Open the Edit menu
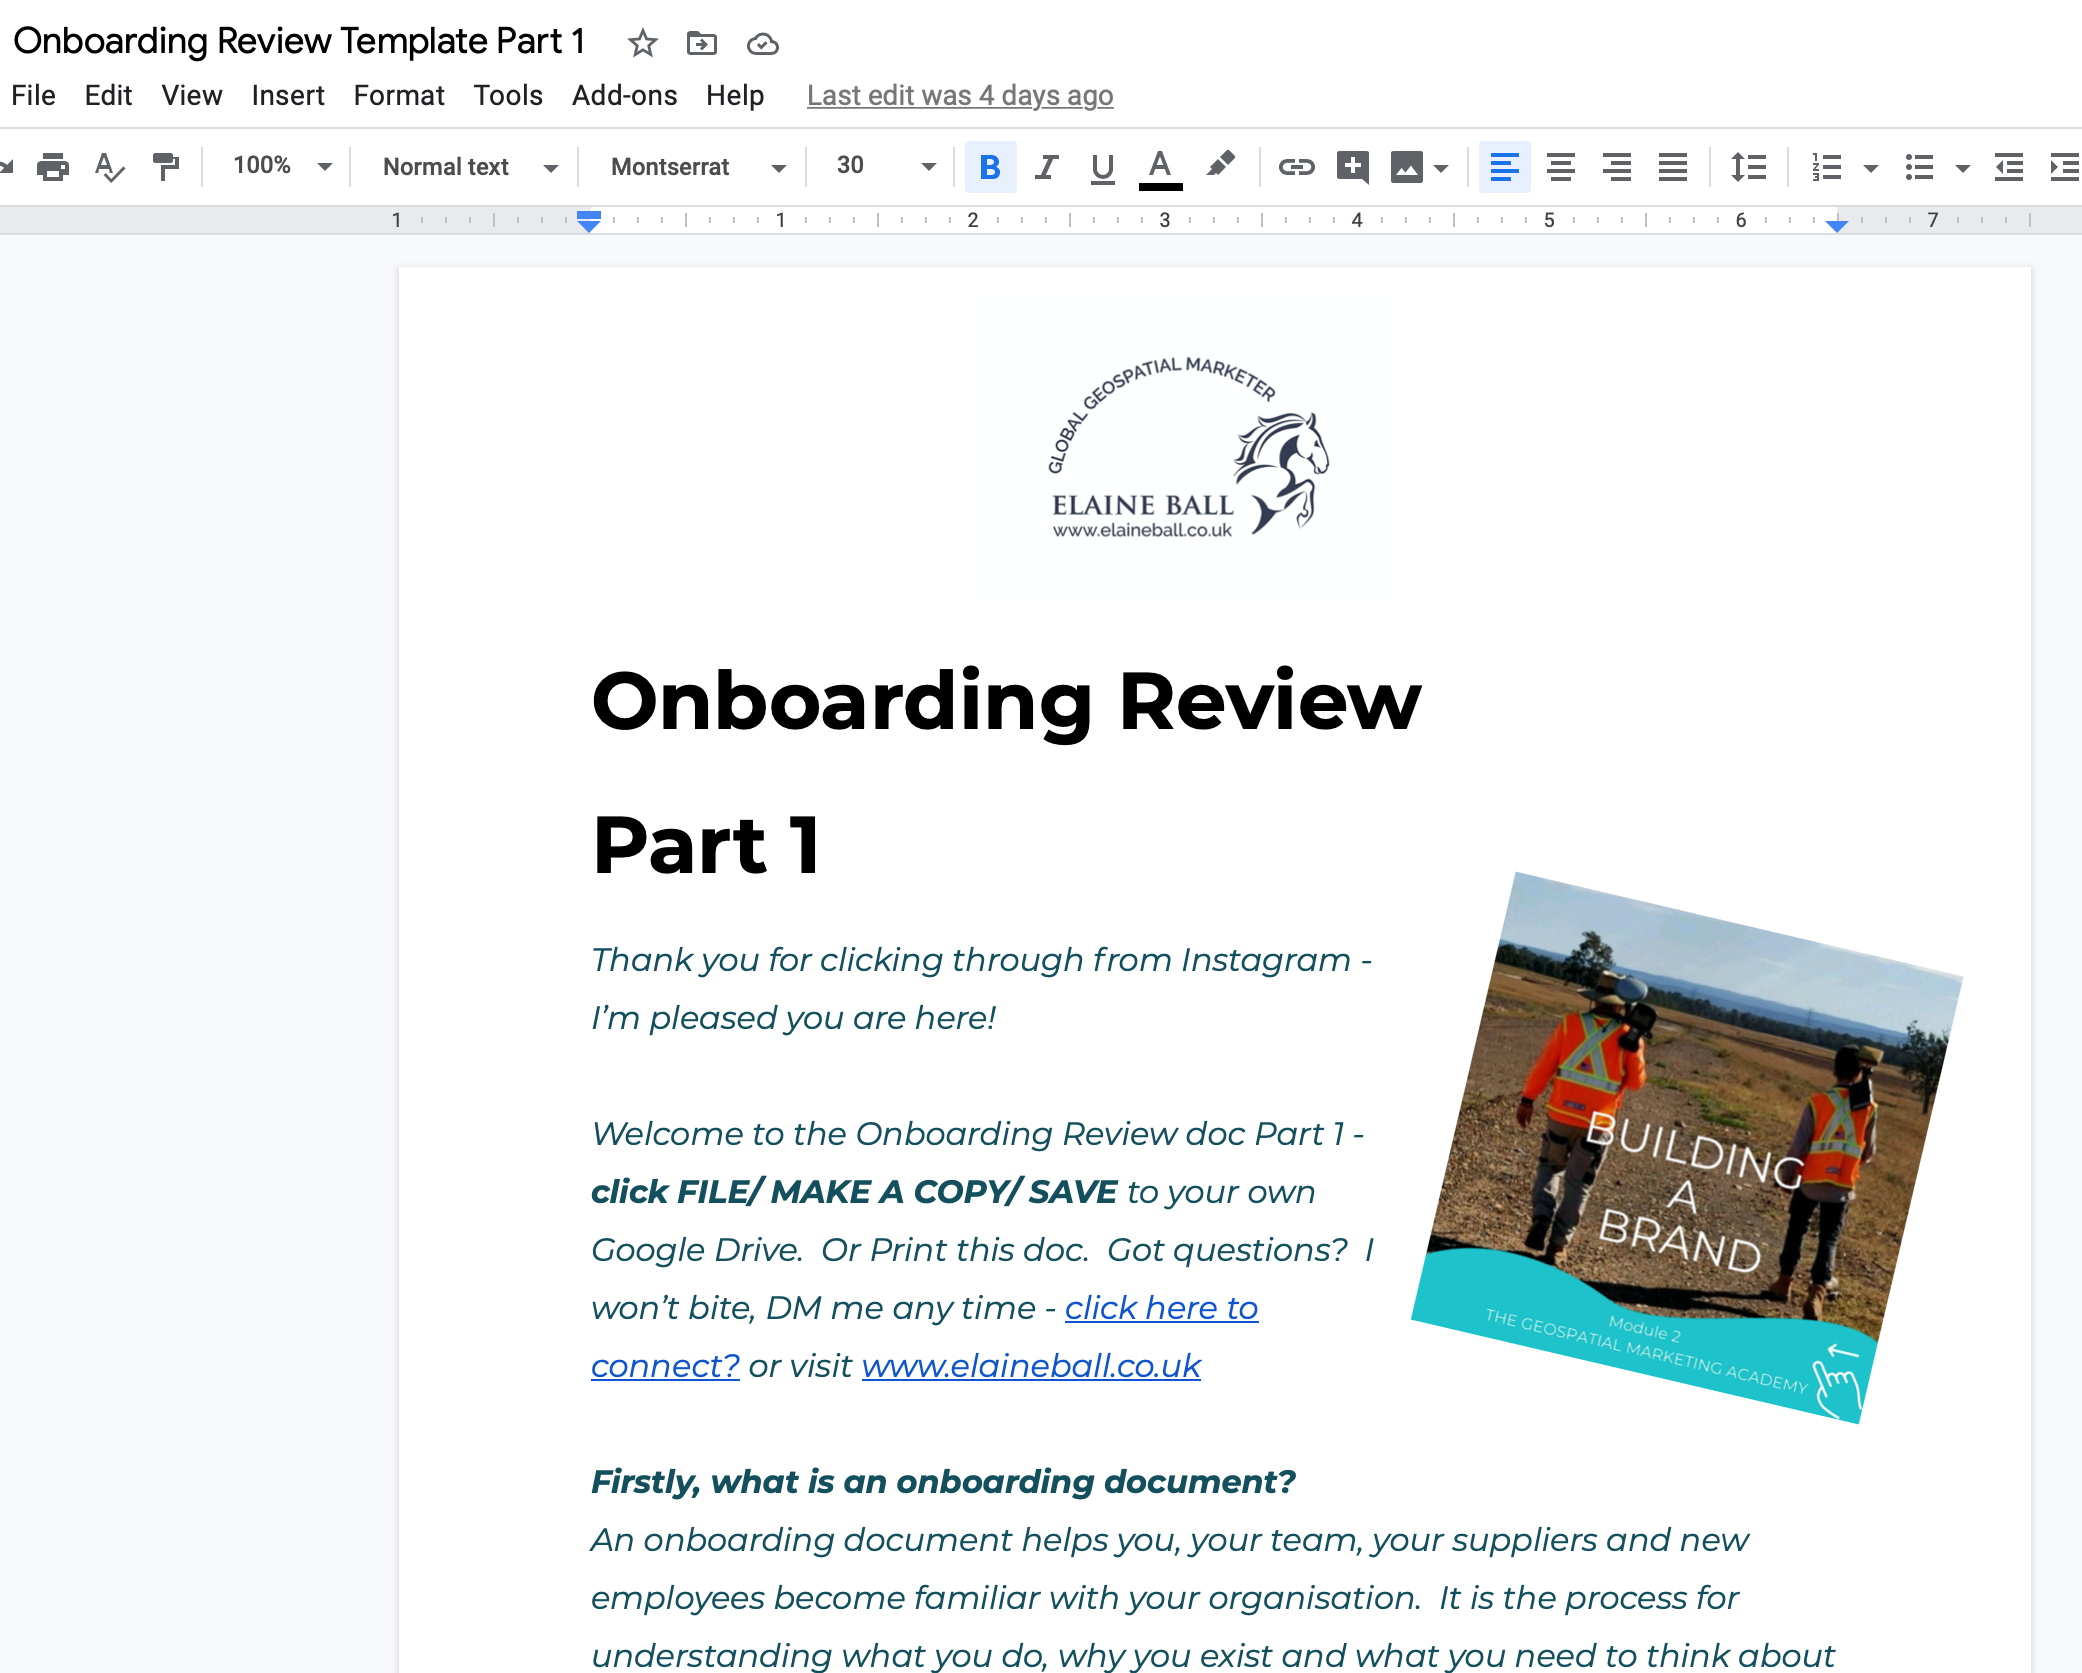This screenshot has height=1673, width=2082. [108, 95]
